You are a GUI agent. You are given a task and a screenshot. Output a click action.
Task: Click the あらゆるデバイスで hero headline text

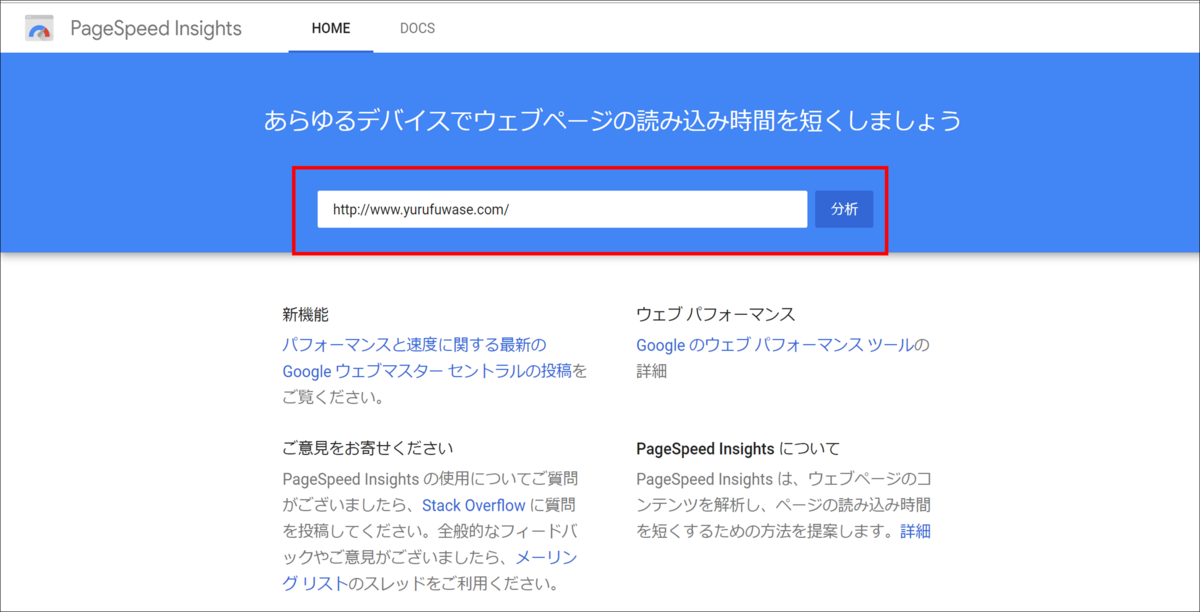(x=612, y=121)
